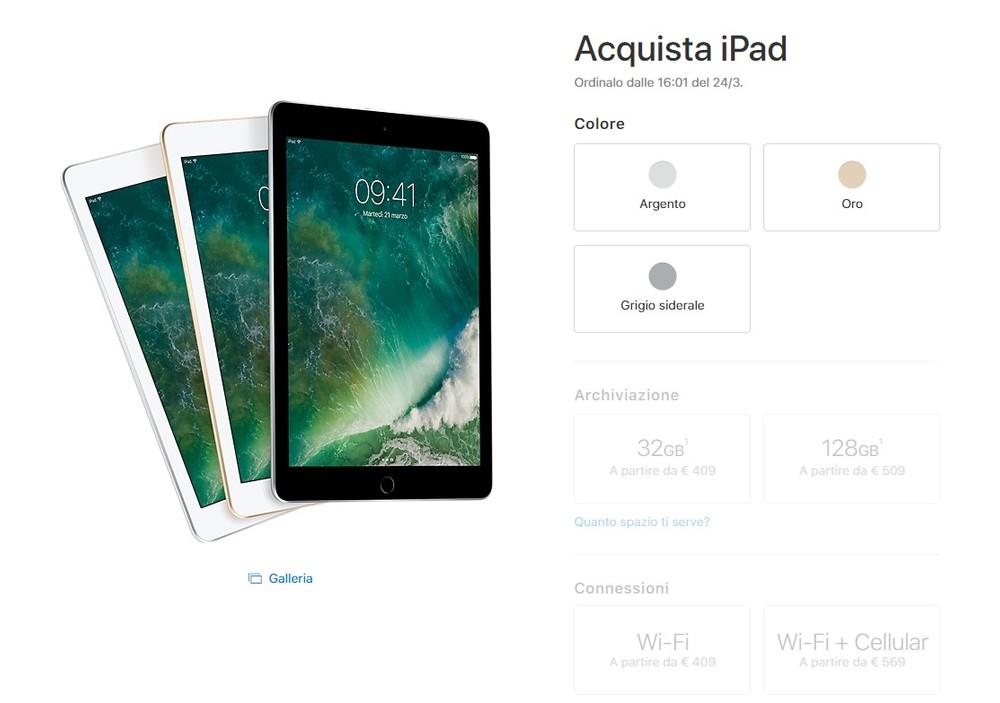Screen dimensions: 1000x703
Task: Open the Galleria link
Action: coord(290,579)
